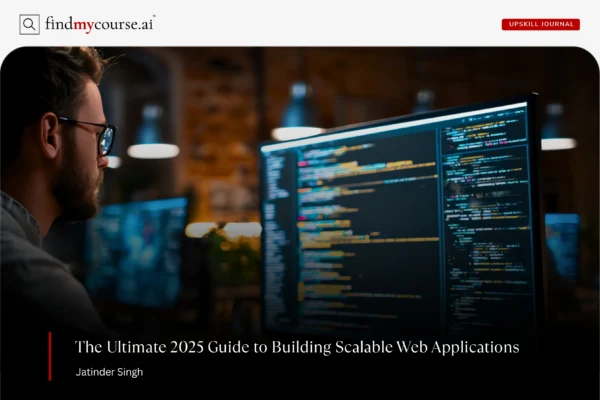Viewport: 600px width, 400px height.
Task: Click the trademark symbol beside the logo
Action: pos(155,17)
